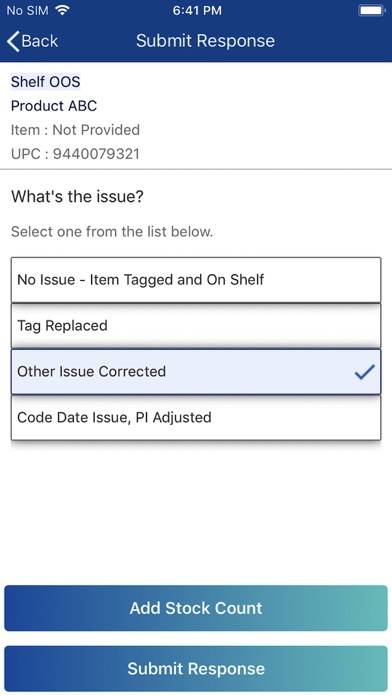Tap the blue checkmark on Other Issue Corrected

(364, 372)
